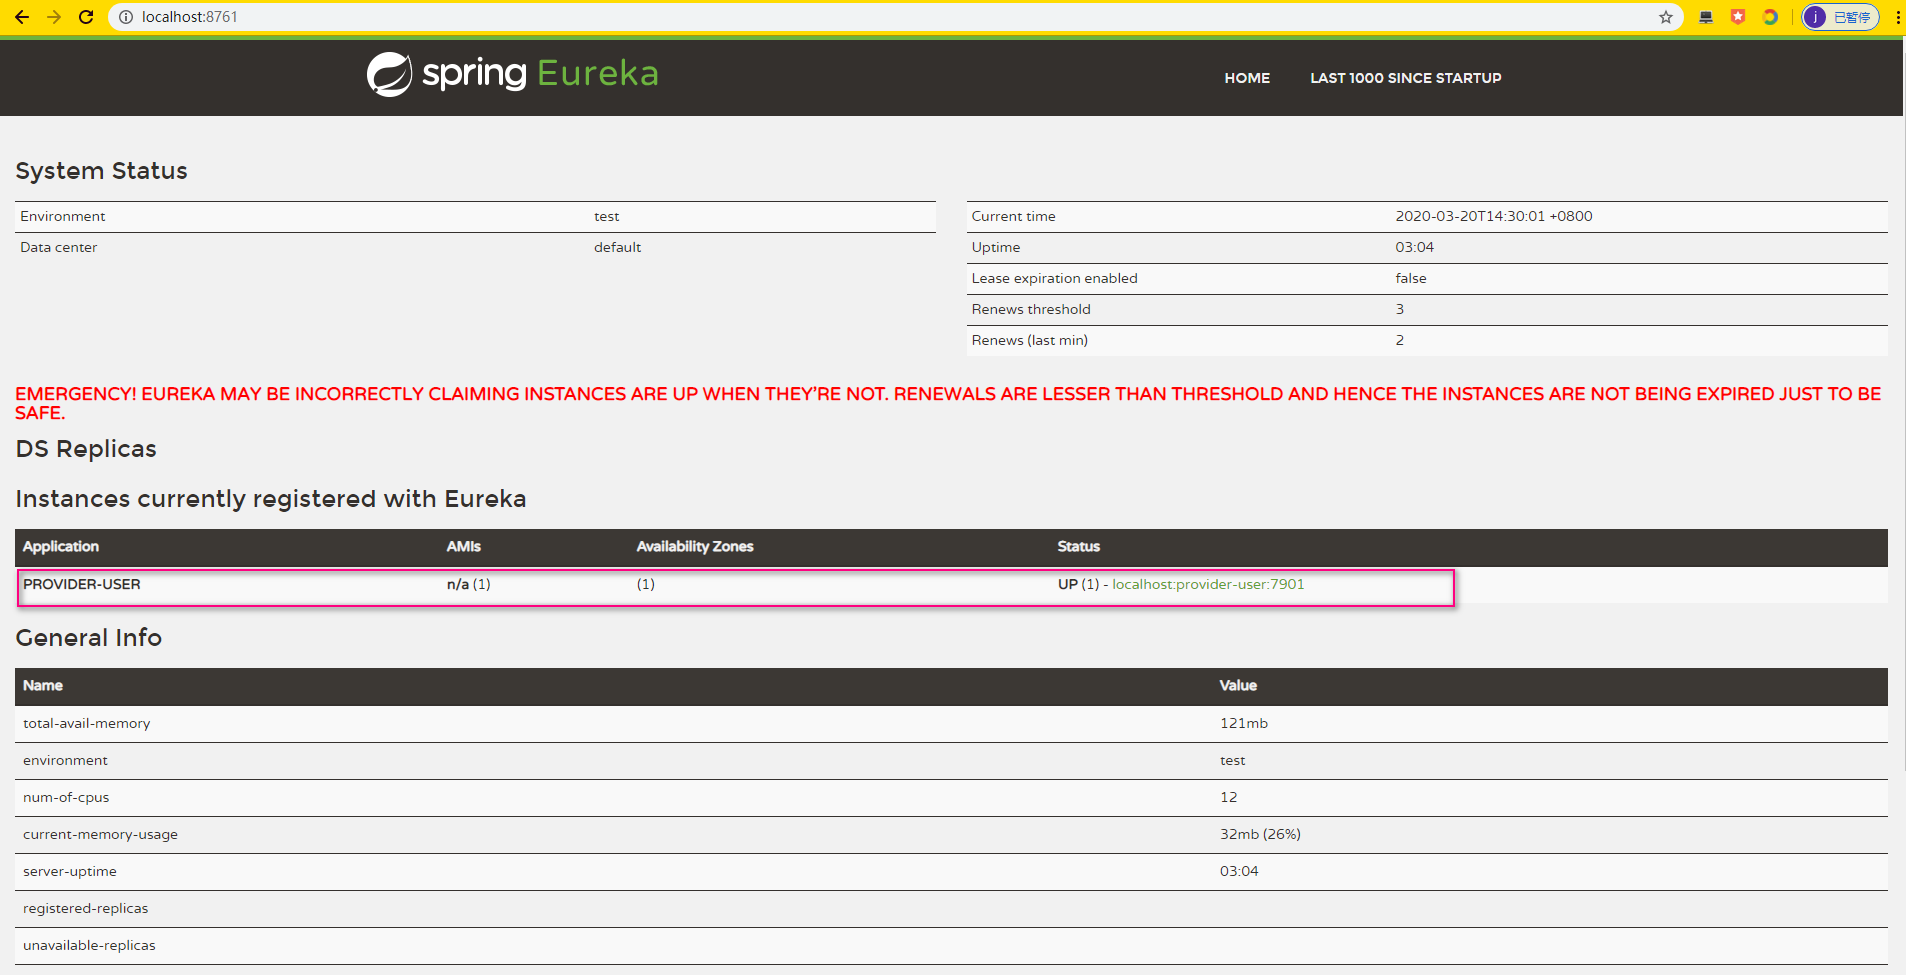Navigate back using the browser back arrow

coord(21,16)
